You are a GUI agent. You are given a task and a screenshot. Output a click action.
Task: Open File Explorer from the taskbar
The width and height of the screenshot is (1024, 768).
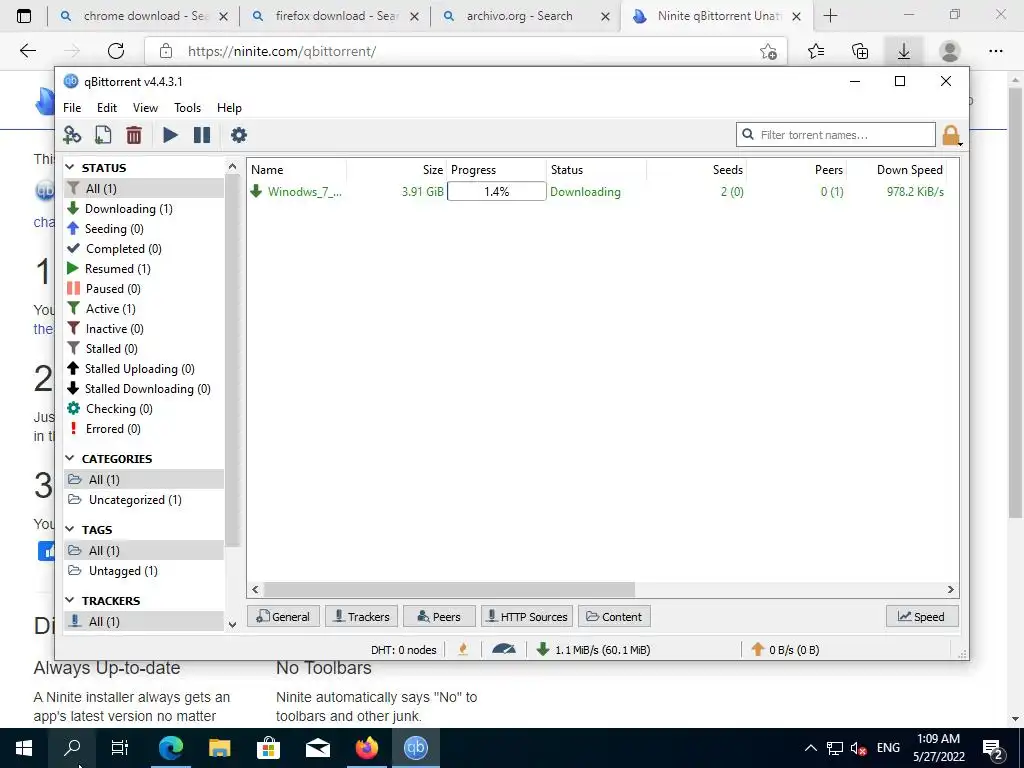tap(219, 748)
